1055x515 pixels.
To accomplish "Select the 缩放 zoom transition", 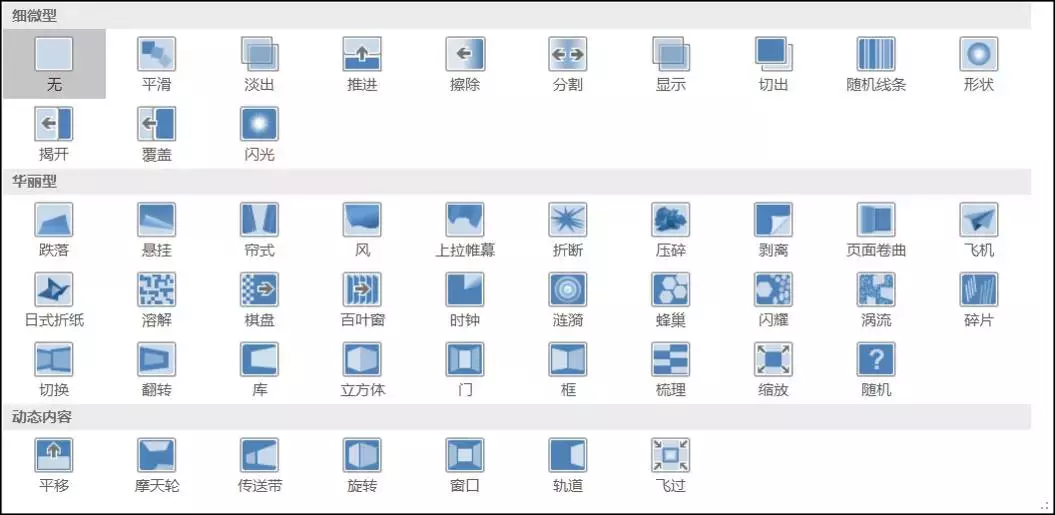I will (773, 370).
